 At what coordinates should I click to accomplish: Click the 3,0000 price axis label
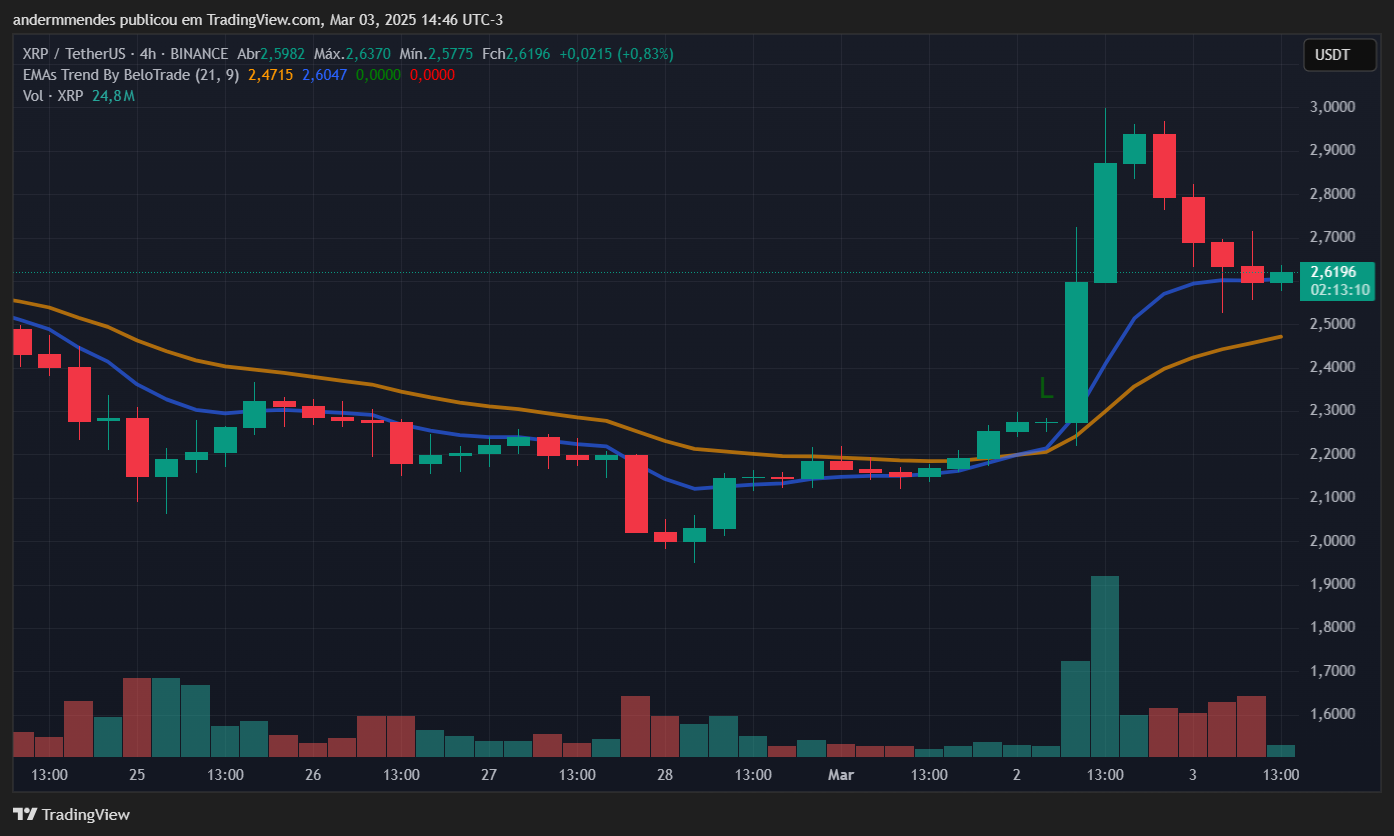point(1333,107)
